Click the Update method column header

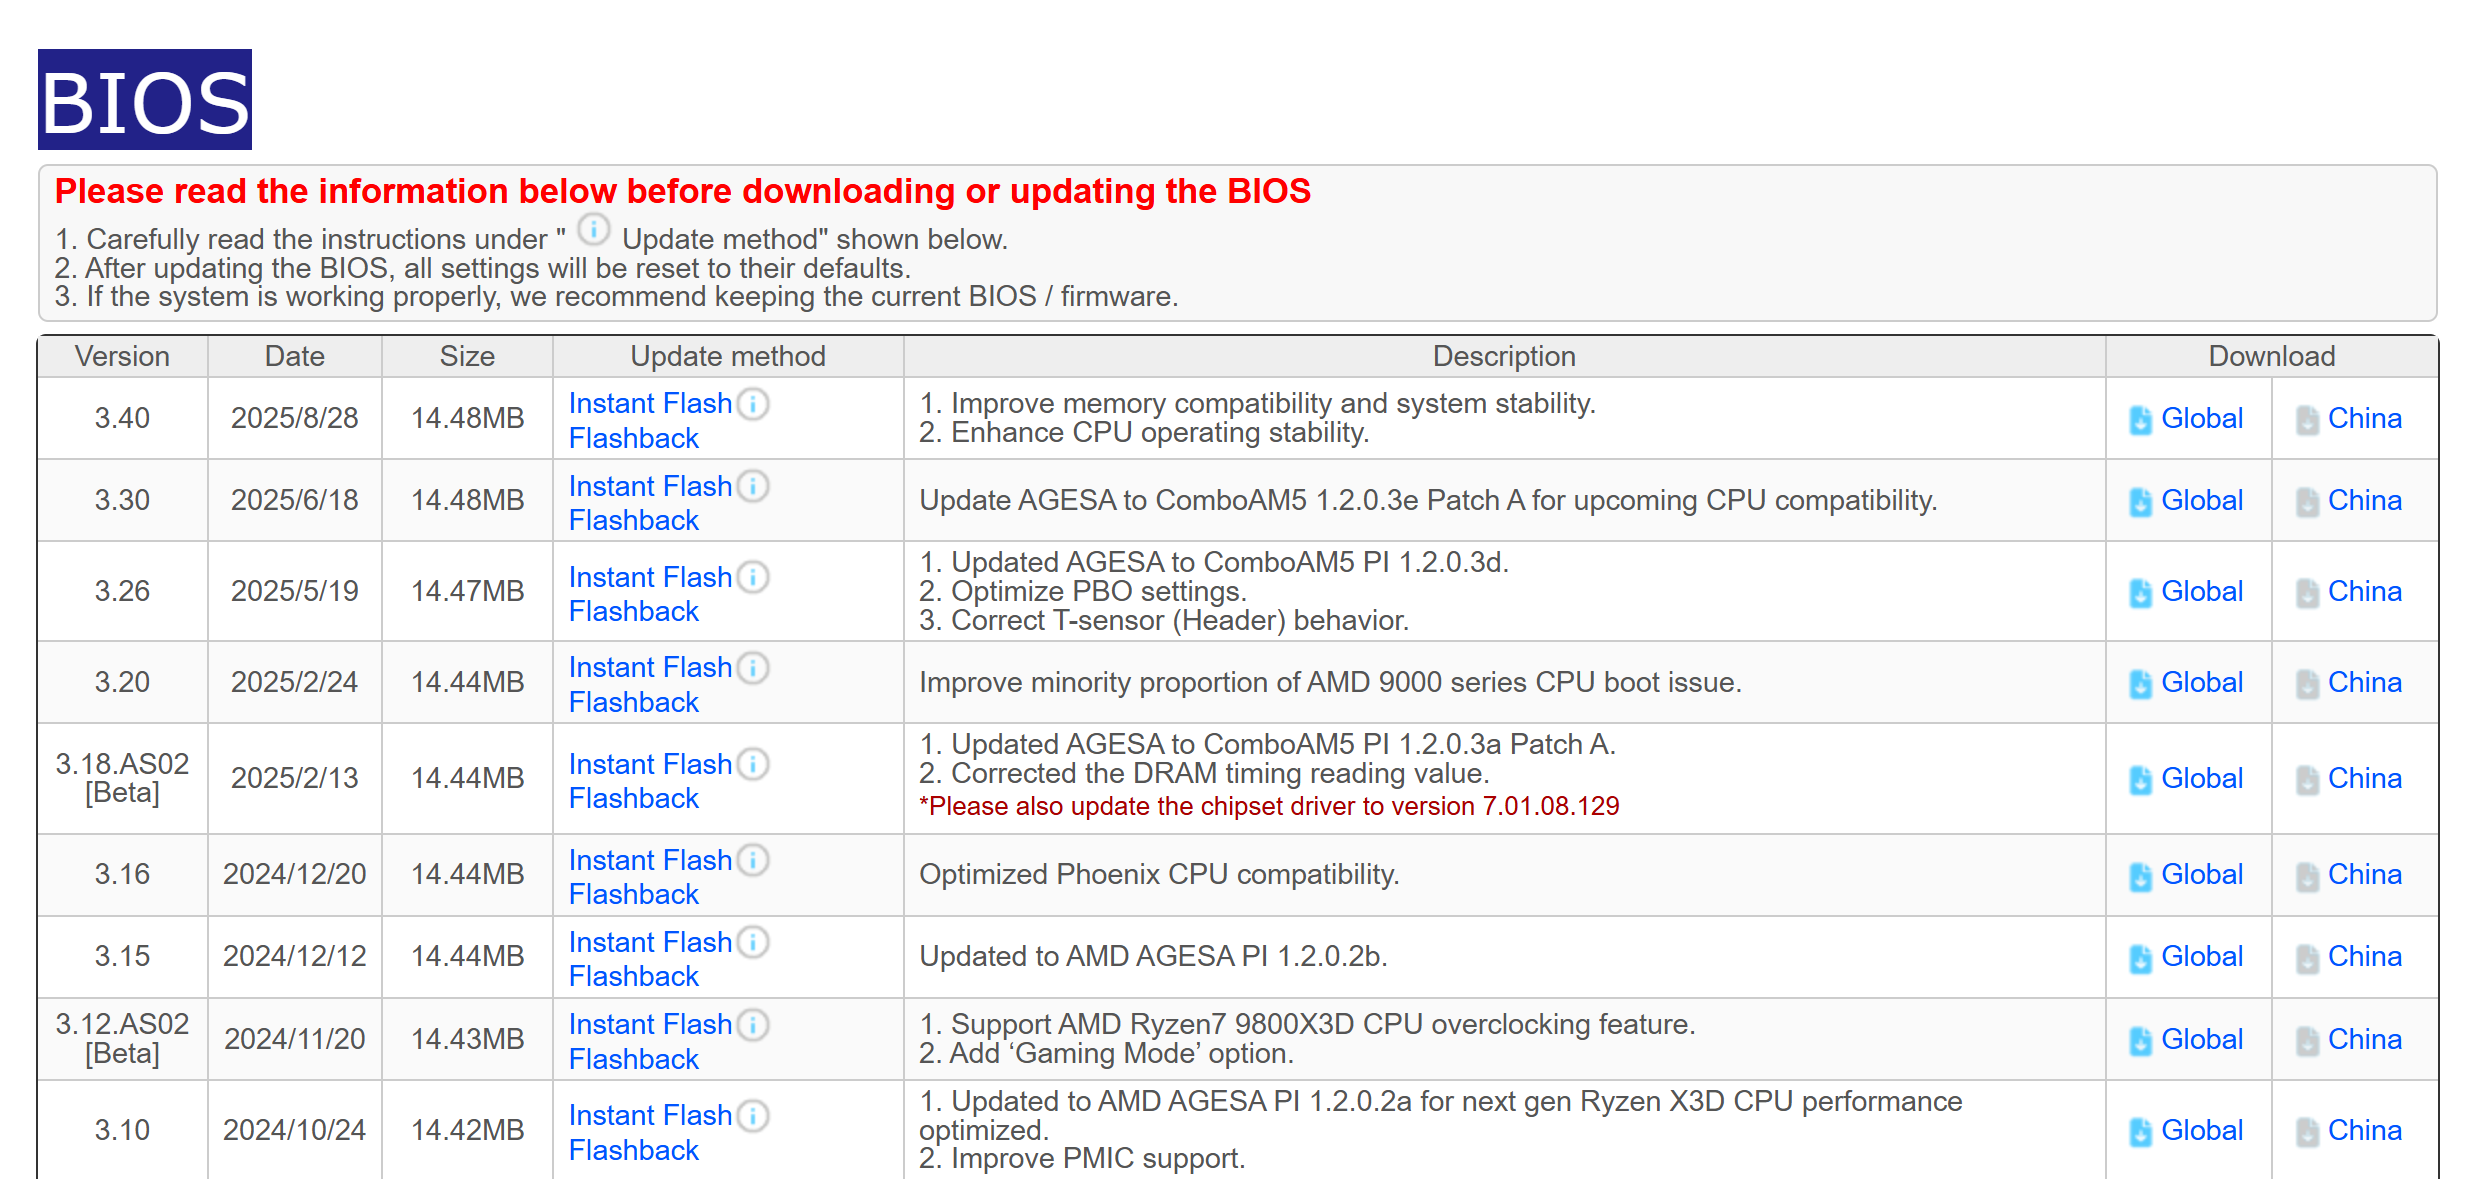(727, 356)
